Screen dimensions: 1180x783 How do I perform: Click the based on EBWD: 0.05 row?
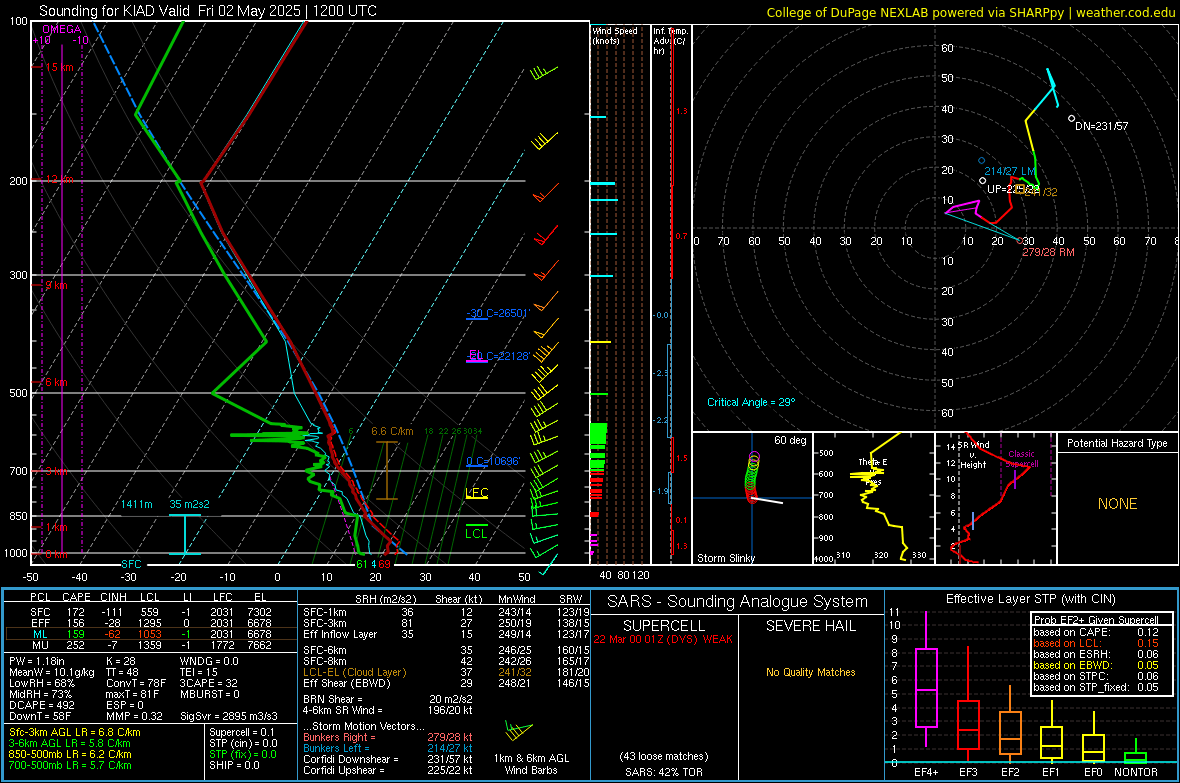(1096, 665)
